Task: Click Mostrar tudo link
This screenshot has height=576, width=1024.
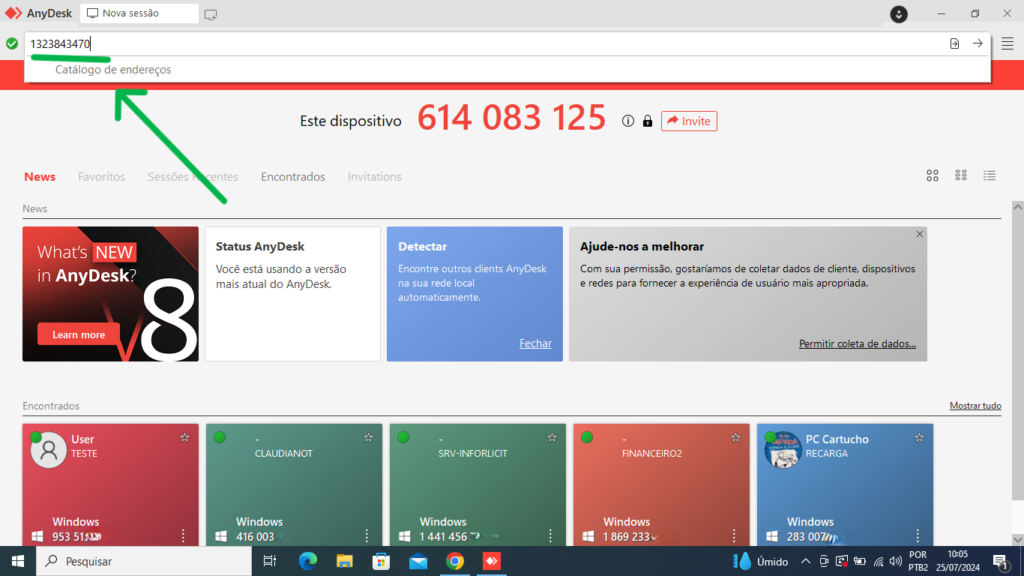Action: [975, 406]
